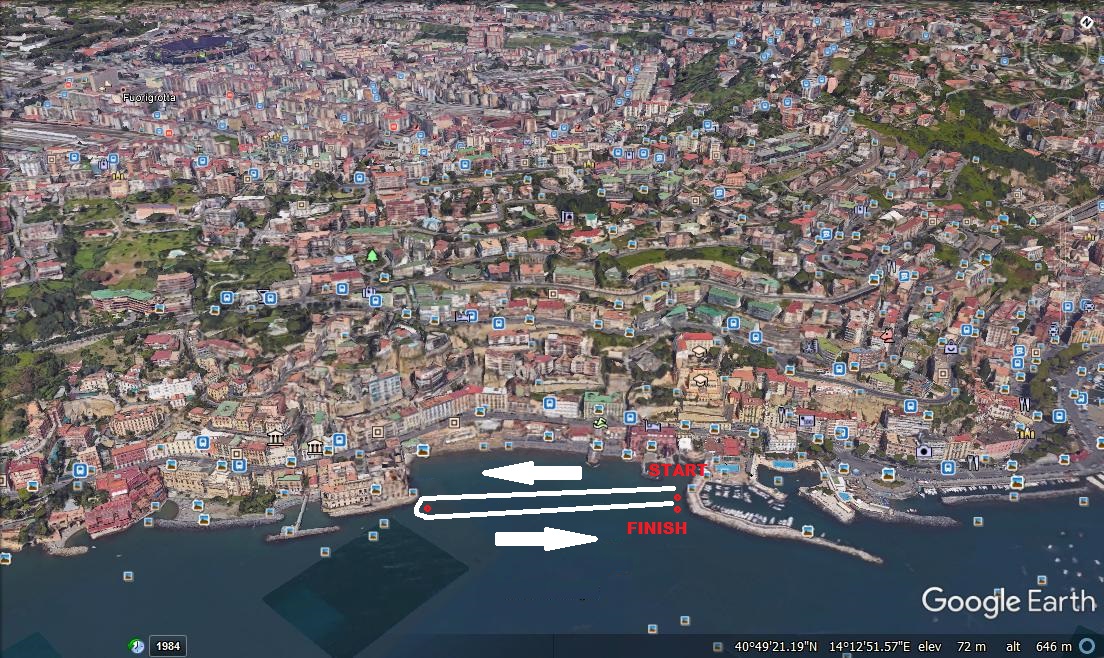Click the "elev 72 m" status readout

(952, 646)
